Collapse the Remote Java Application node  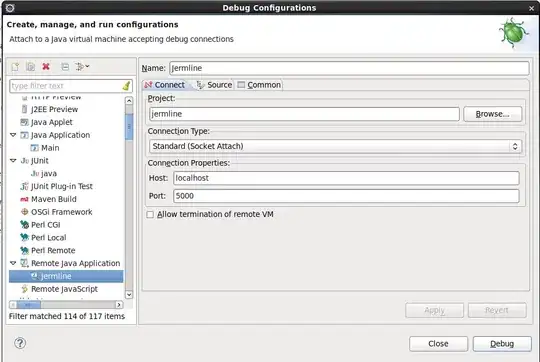[x=13, y=263]
